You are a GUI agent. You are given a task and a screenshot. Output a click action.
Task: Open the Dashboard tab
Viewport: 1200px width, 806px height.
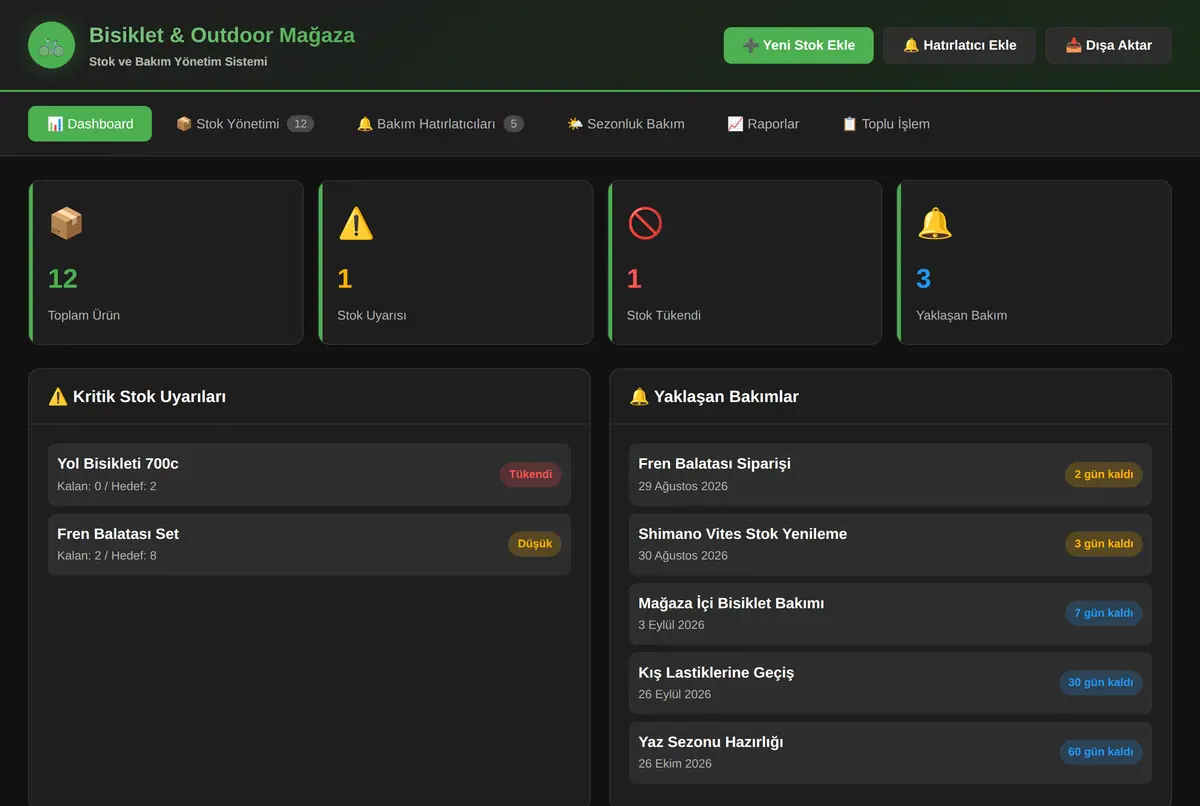pyautogui.click(x=90, y=124)
